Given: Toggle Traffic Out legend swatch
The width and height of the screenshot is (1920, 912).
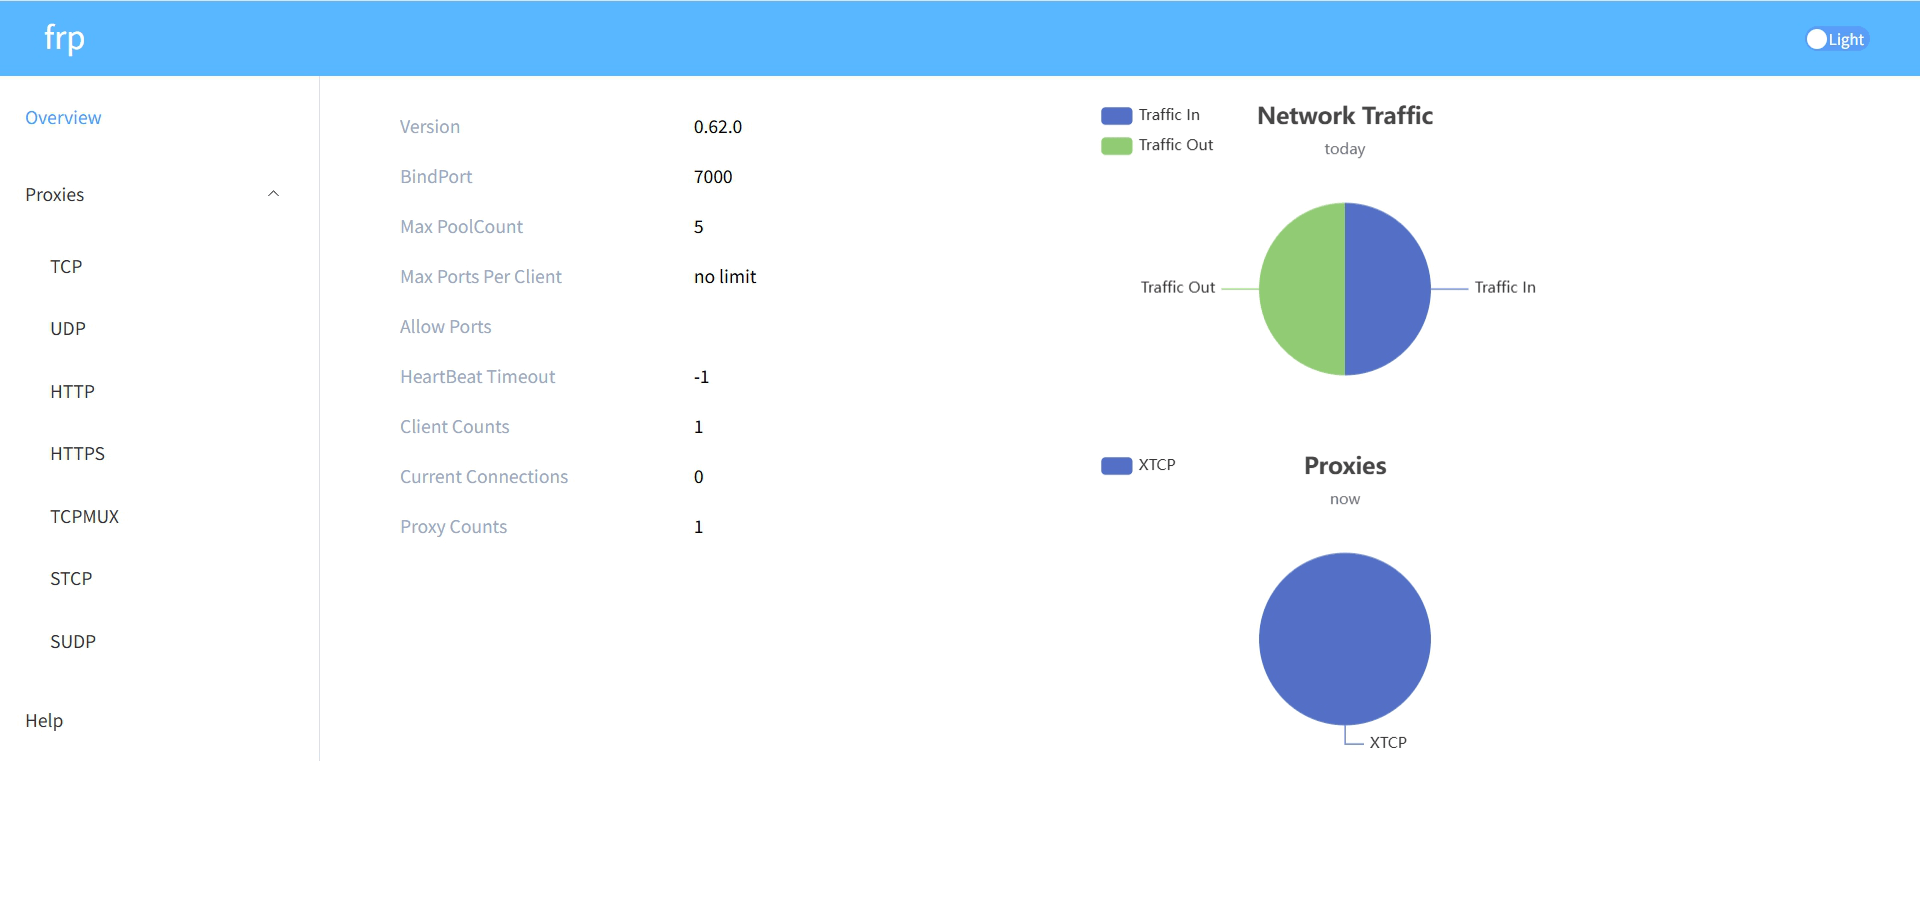Looking at the screenshot, I should 1116,146.
